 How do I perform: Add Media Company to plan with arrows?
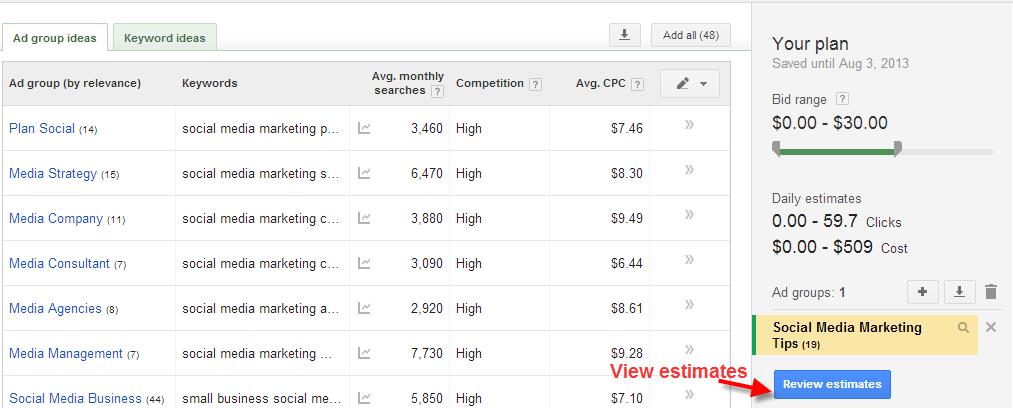pyautogui.click(x=689, y=214)
